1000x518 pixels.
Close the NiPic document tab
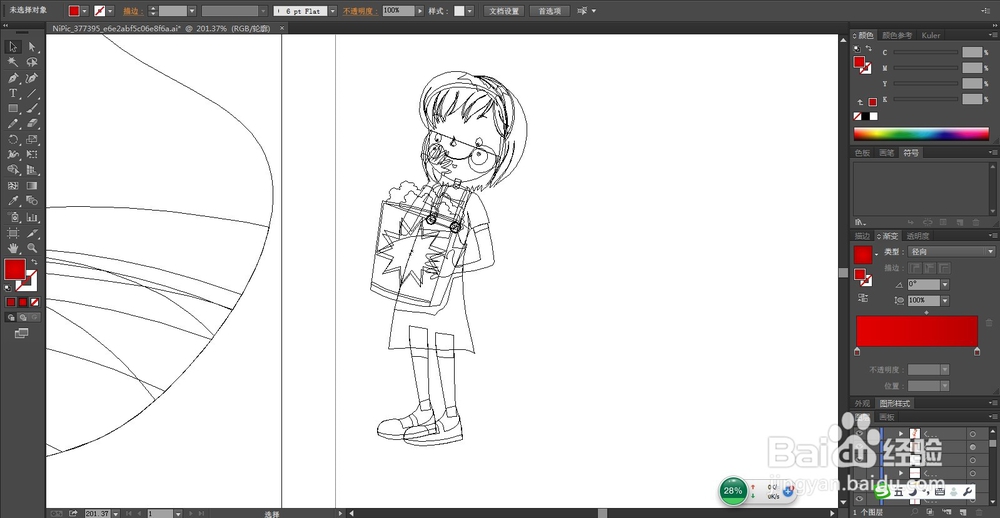pos(282,28)
